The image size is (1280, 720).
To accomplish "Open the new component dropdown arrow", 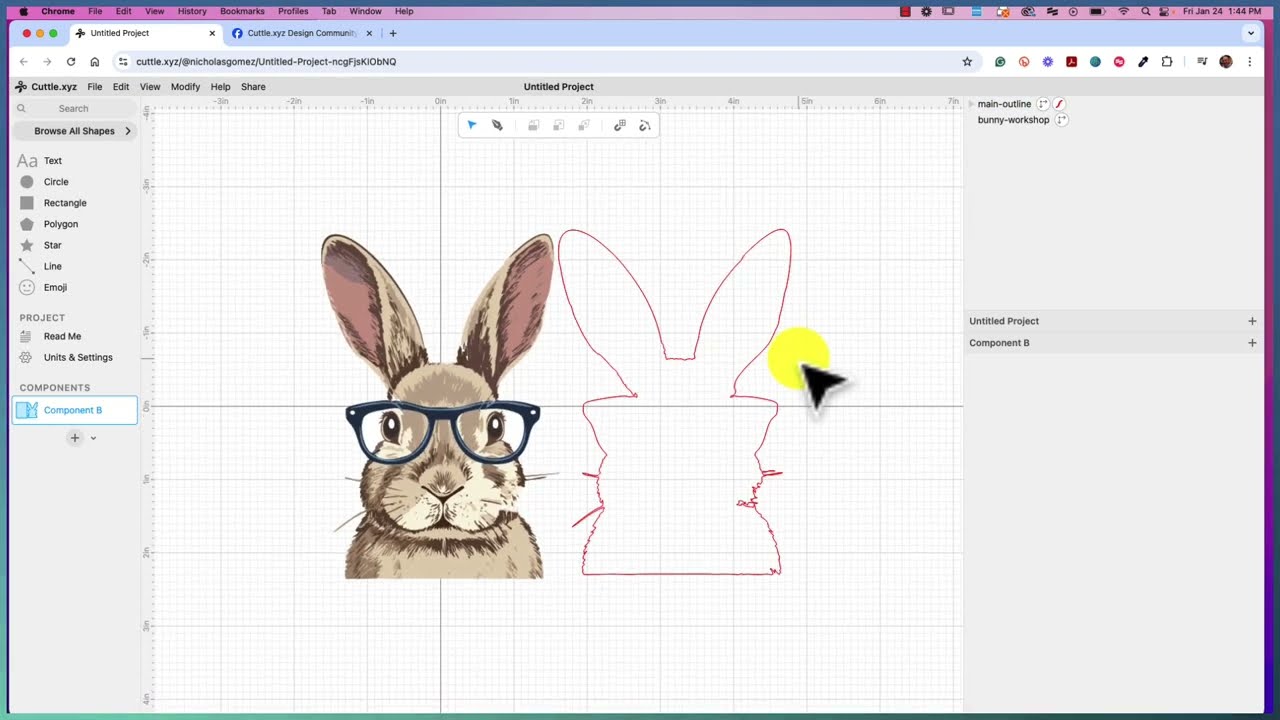I will (x=93, y=438).
